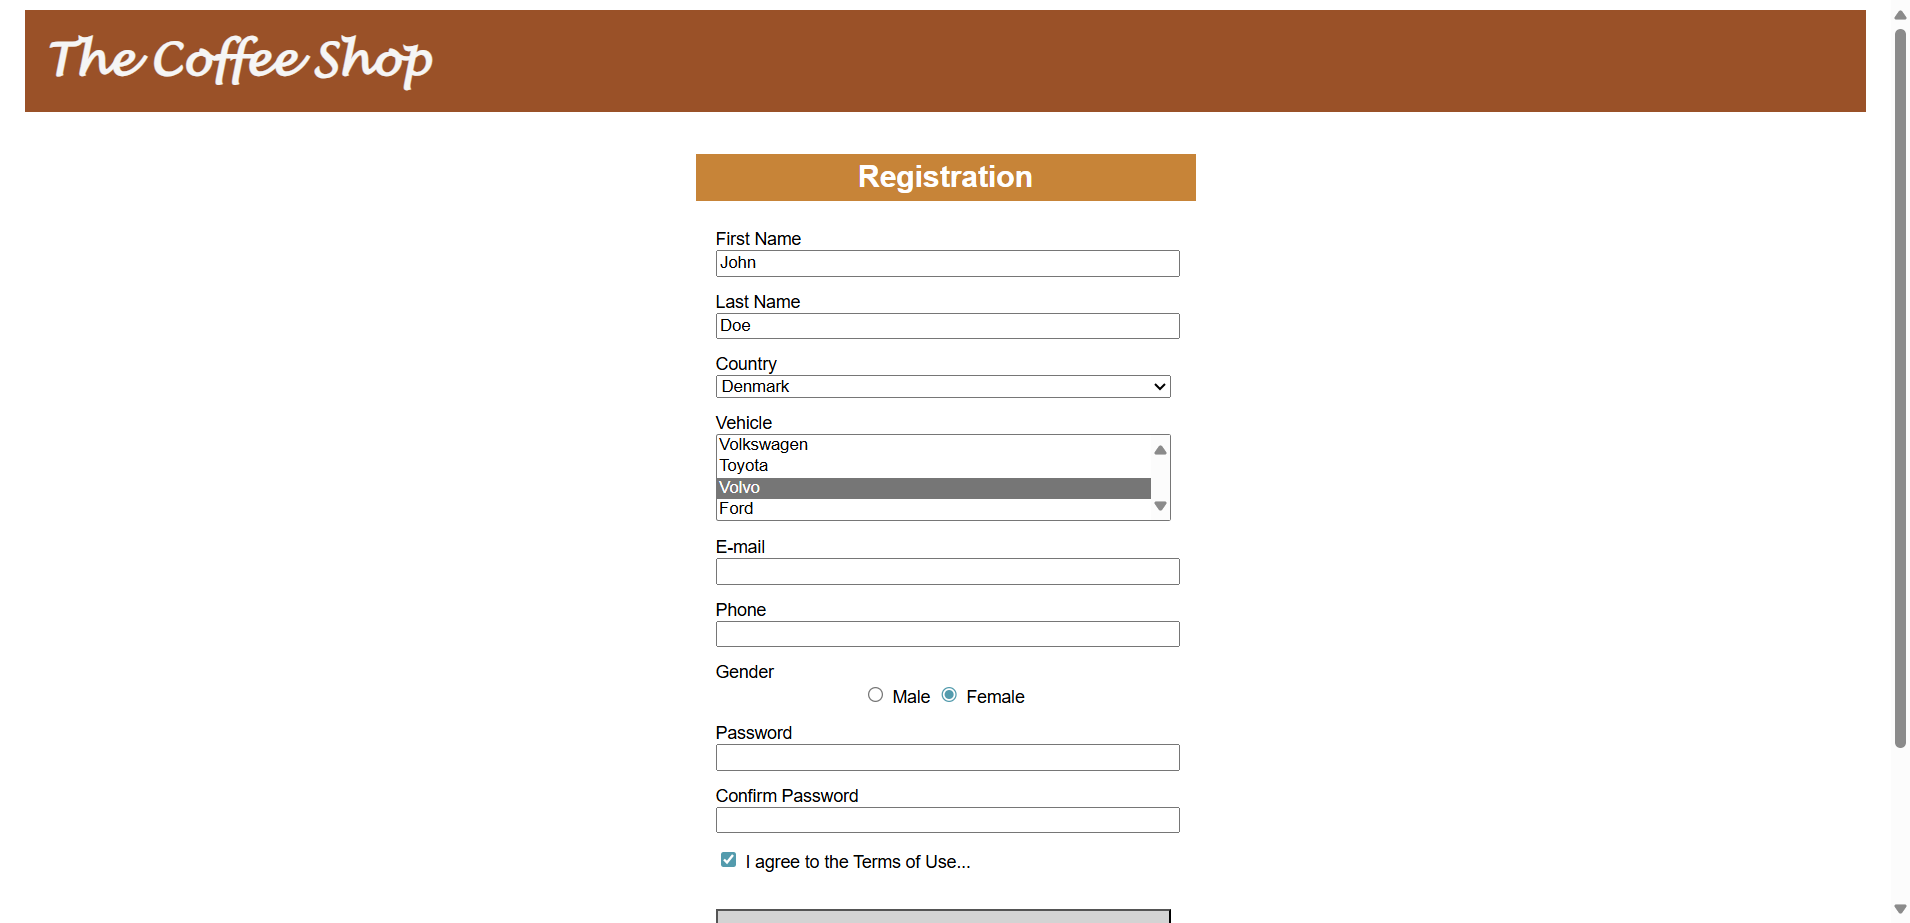Click the vehicle list up arrow
The image size is (1910, 923).
point(1160,450)
